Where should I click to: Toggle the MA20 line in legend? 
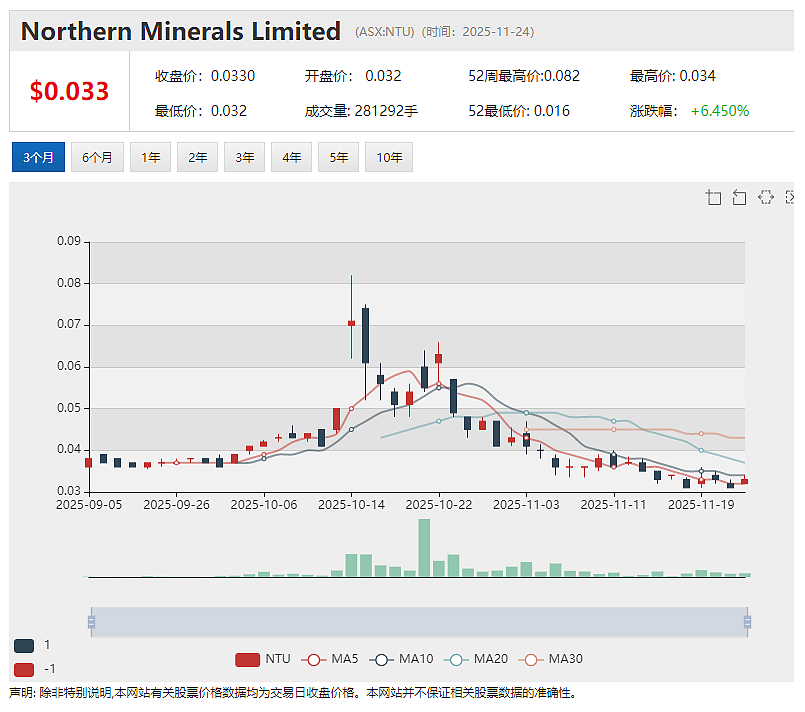coord(476,659)
